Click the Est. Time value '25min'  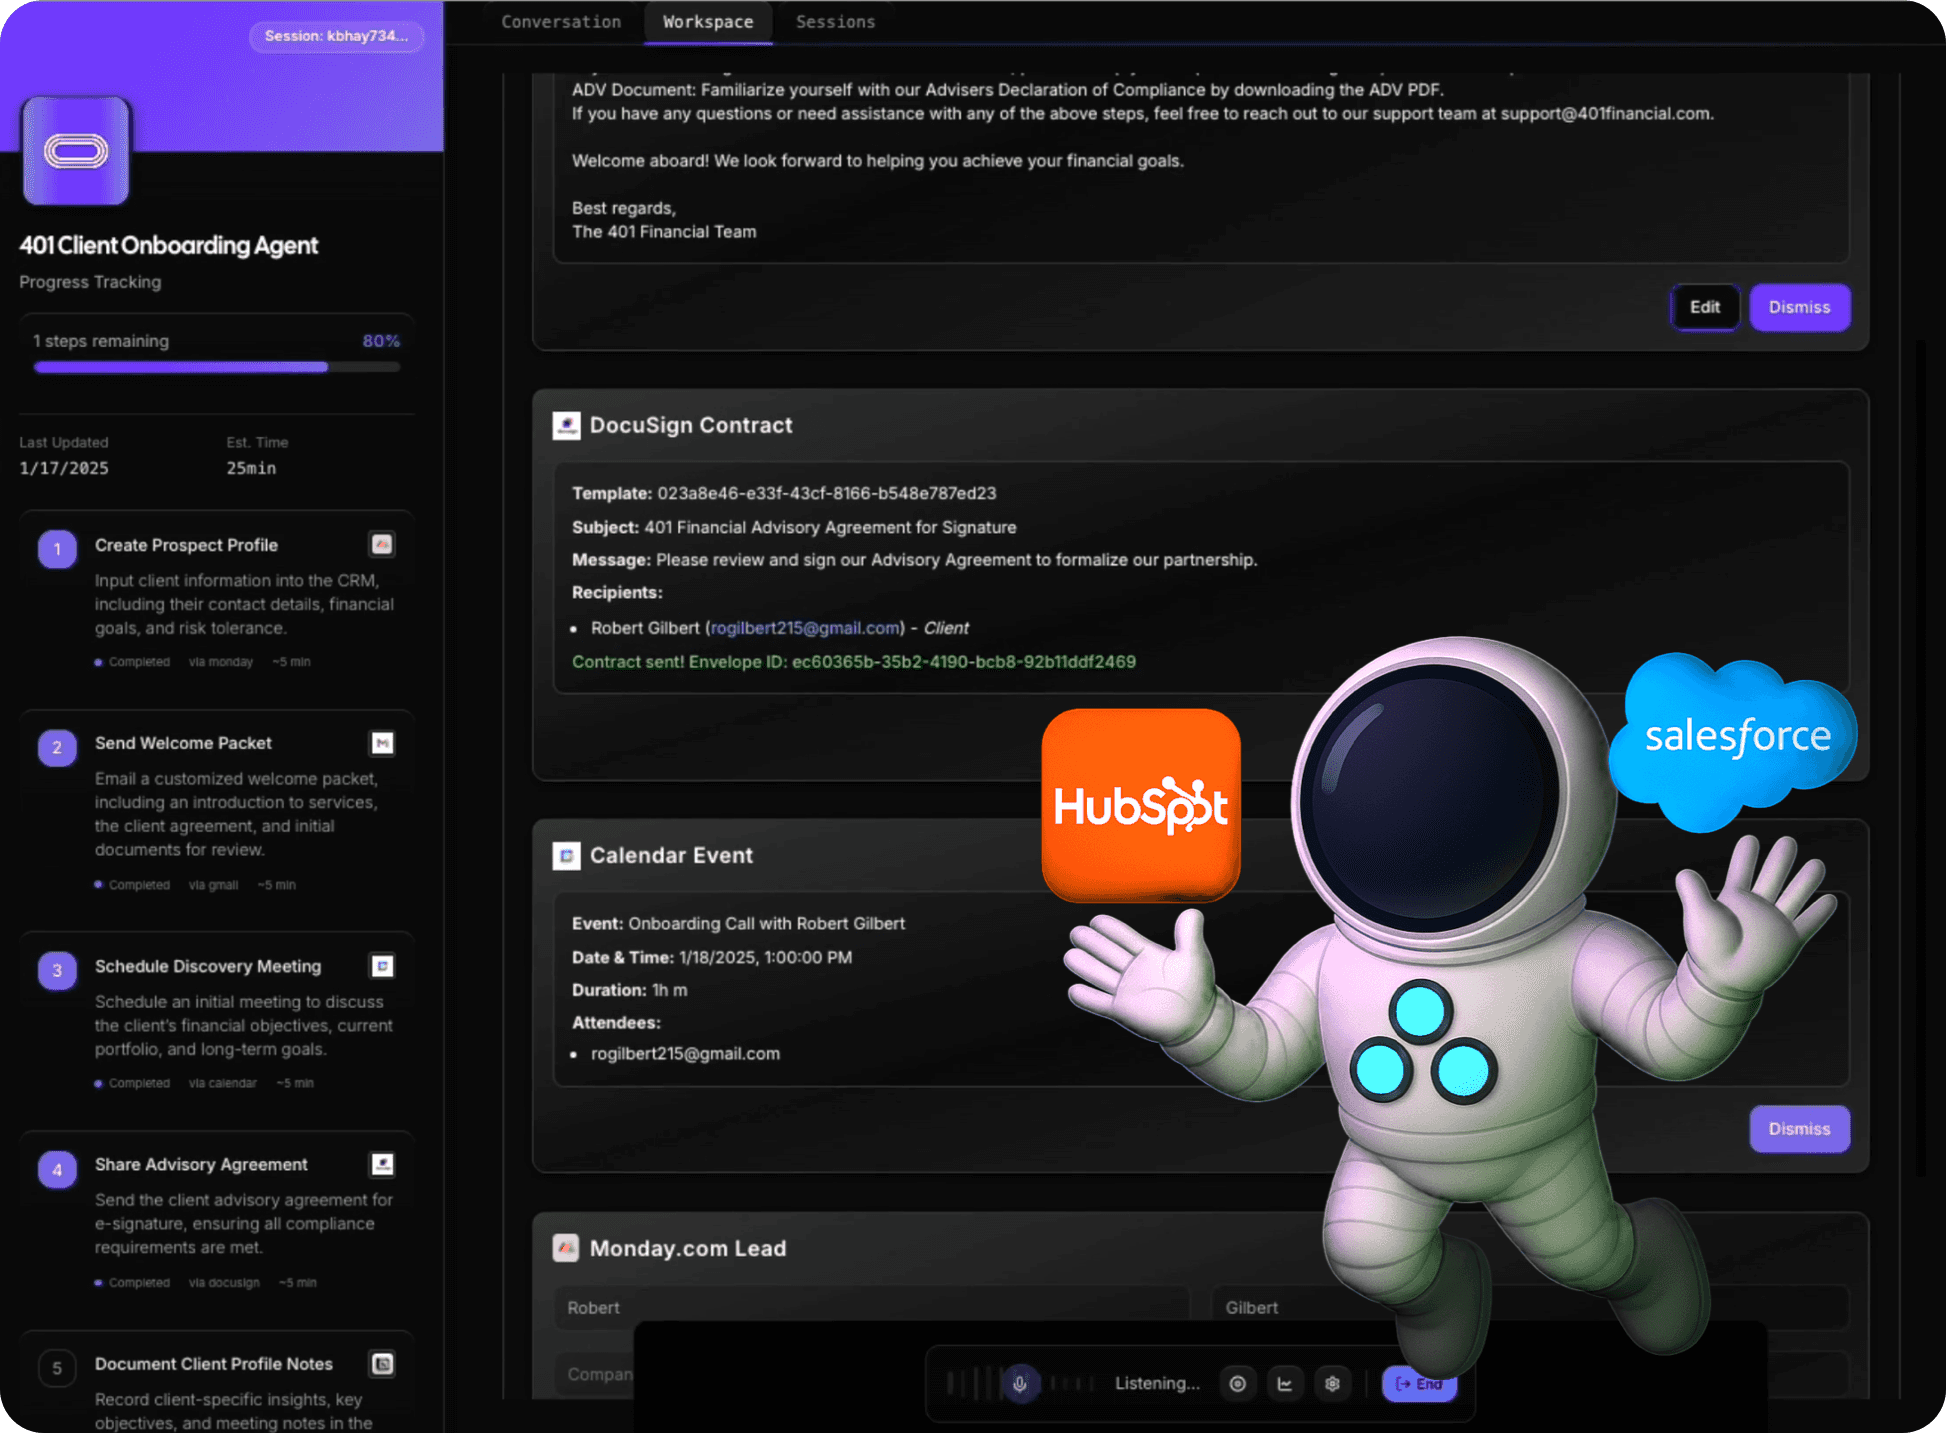[x=251, y=468]
